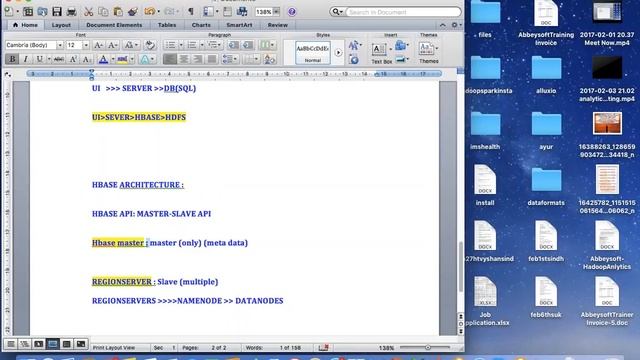Click the Open document icon
640x360 pixels.
tap(42, 11)
